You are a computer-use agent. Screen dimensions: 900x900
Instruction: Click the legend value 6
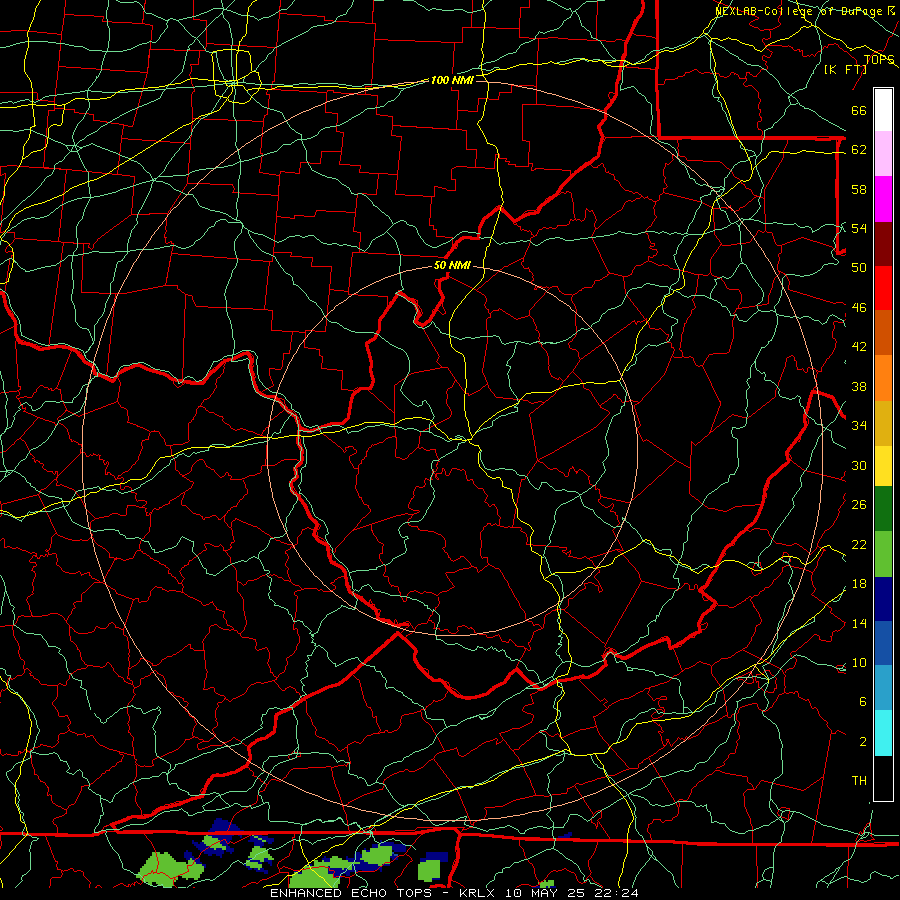click(862, 701)
